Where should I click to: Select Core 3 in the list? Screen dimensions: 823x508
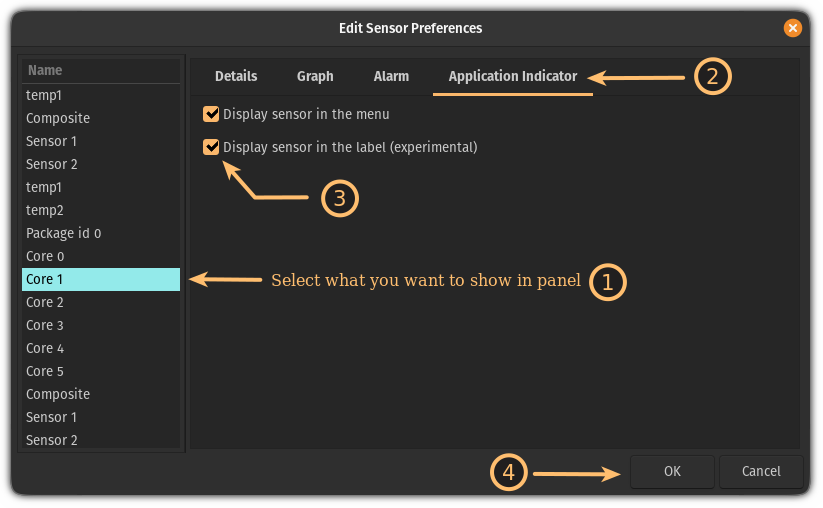(x=100, y=325)
